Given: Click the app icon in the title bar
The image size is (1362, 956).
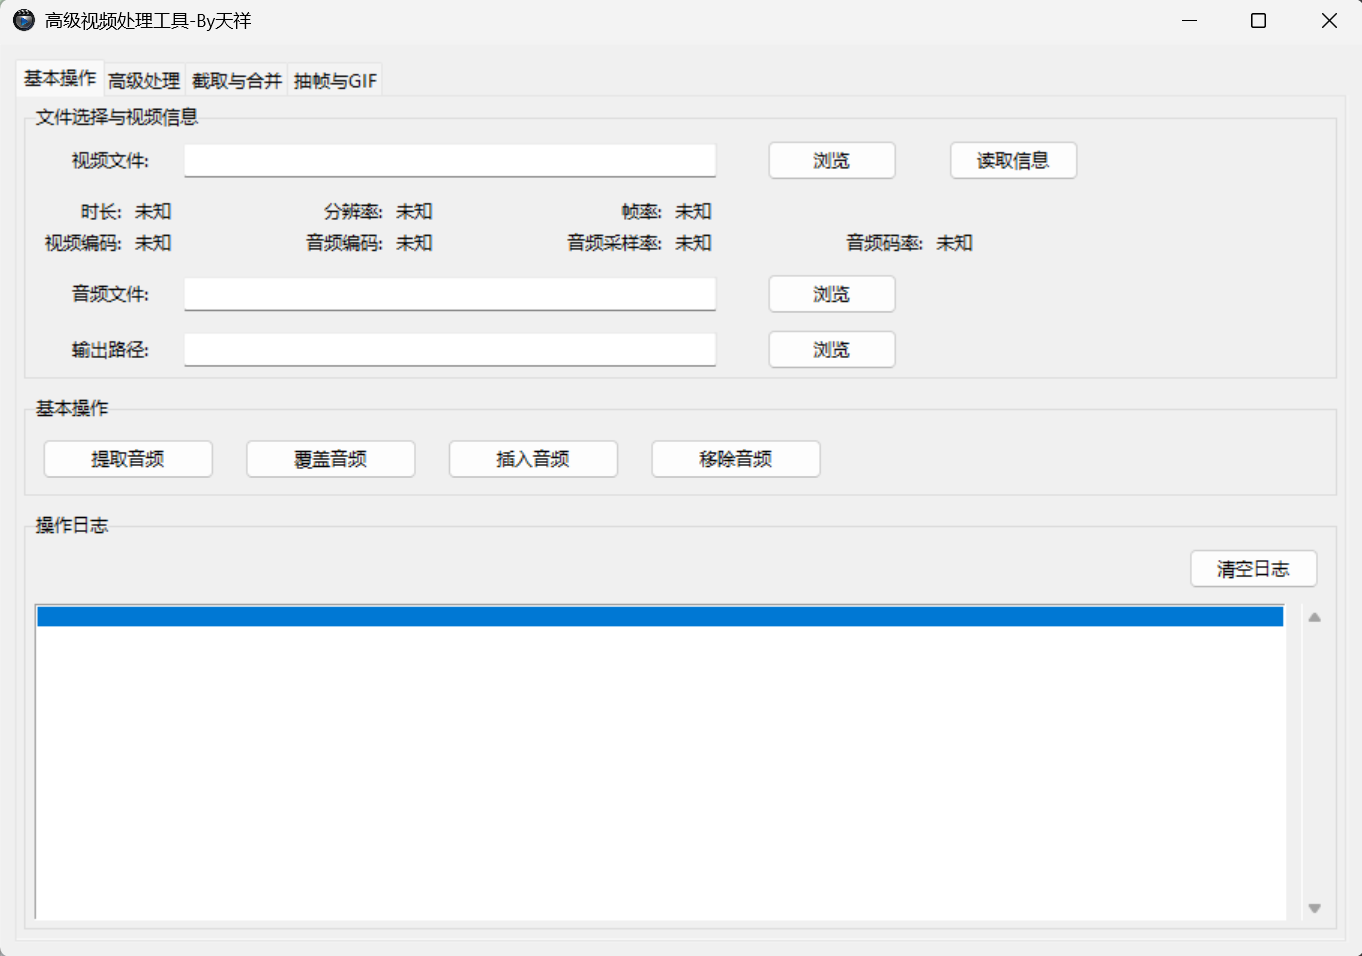Looking at the screenshot, I should tap(22, 20).
